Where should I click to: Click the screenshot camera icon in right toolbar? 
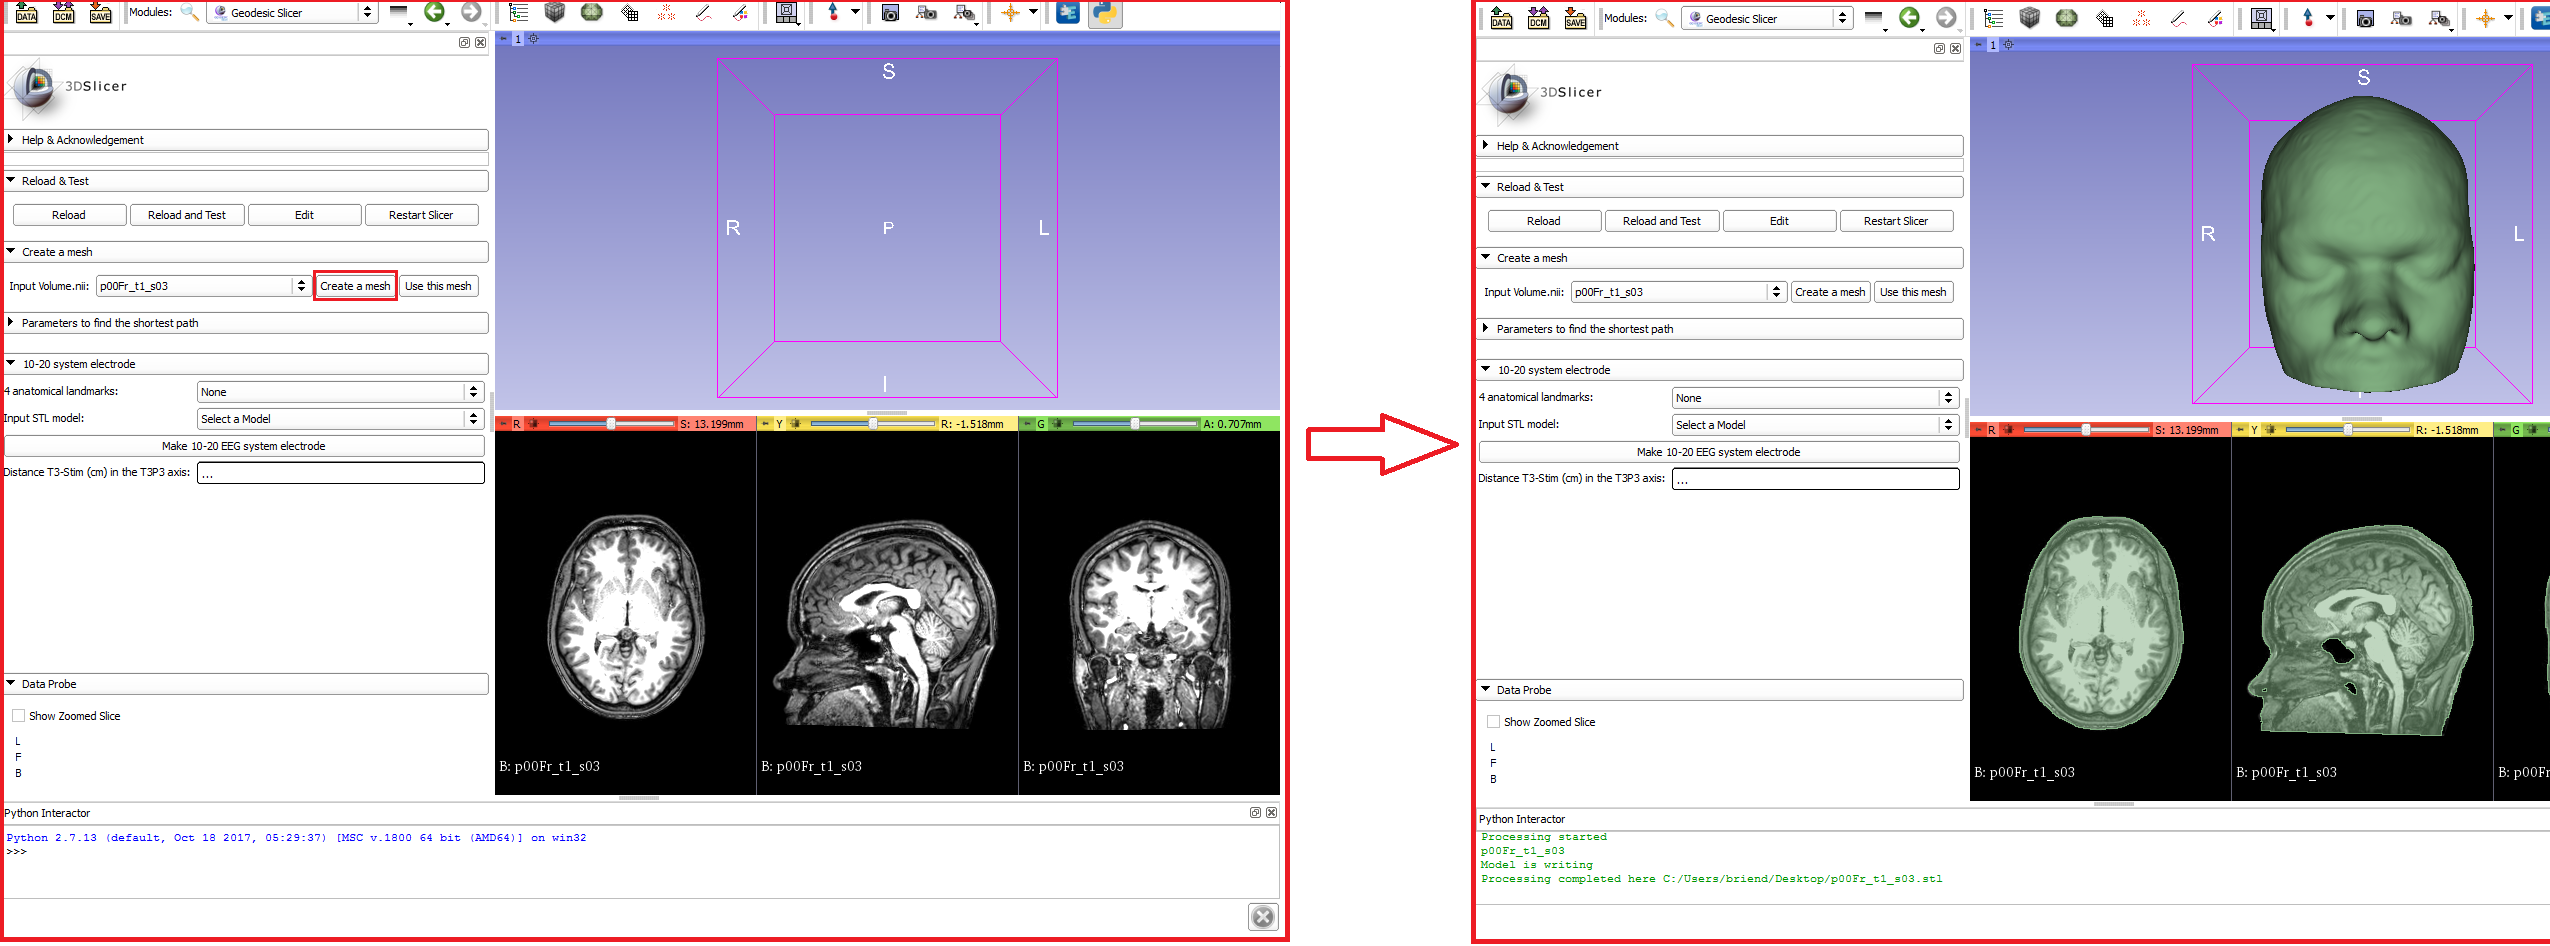pos(2365,18)
